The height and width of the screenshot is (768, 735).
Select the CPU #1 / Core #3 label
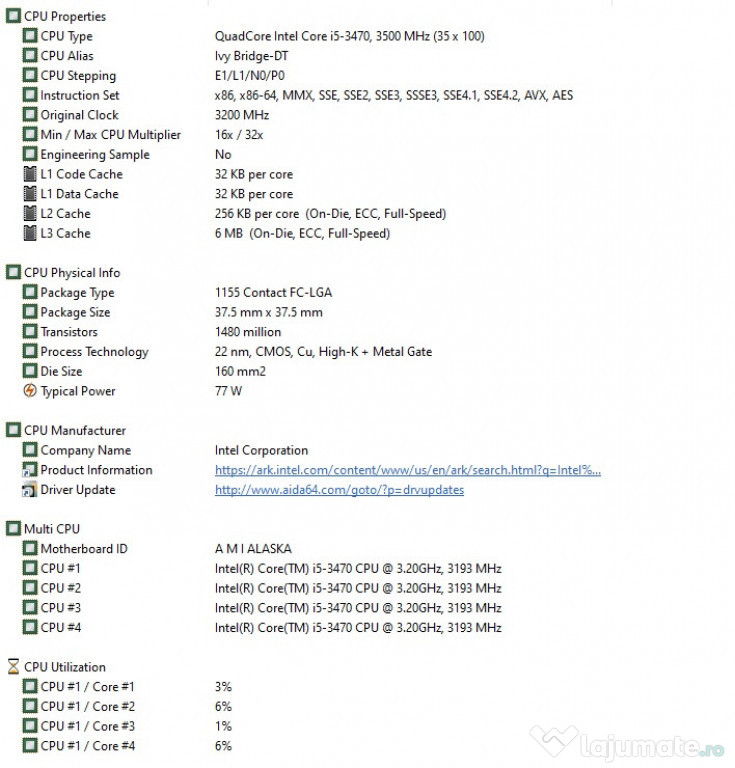[88, 726]
